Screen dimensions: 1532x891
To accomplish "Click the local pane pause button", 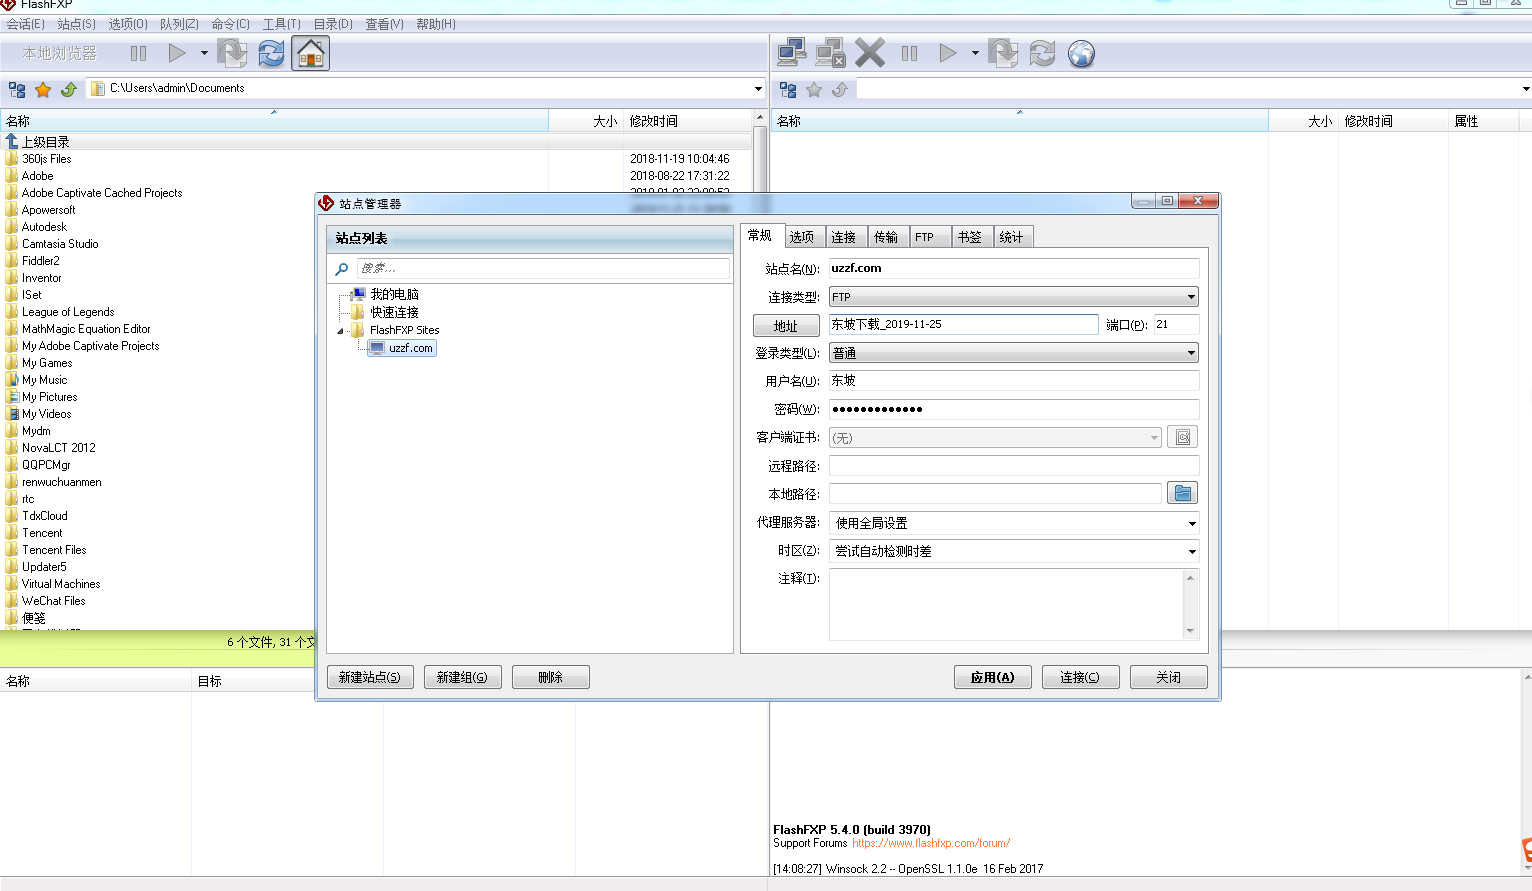I will tap(139, 53).
